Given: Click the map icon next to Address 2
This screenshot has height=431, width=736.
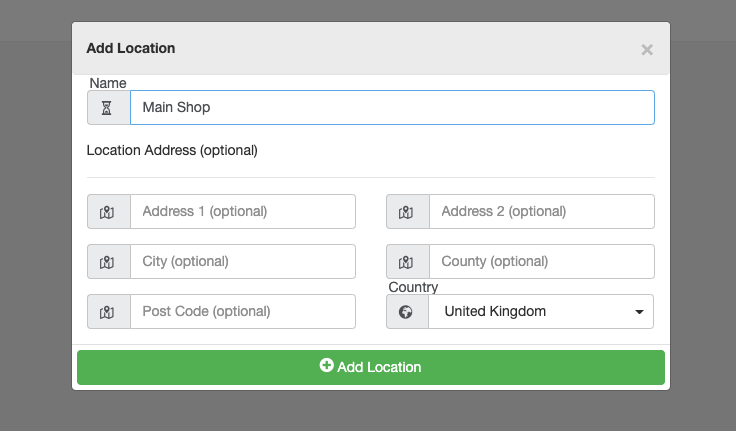Looking at the screenshot, I should (407, 212).
